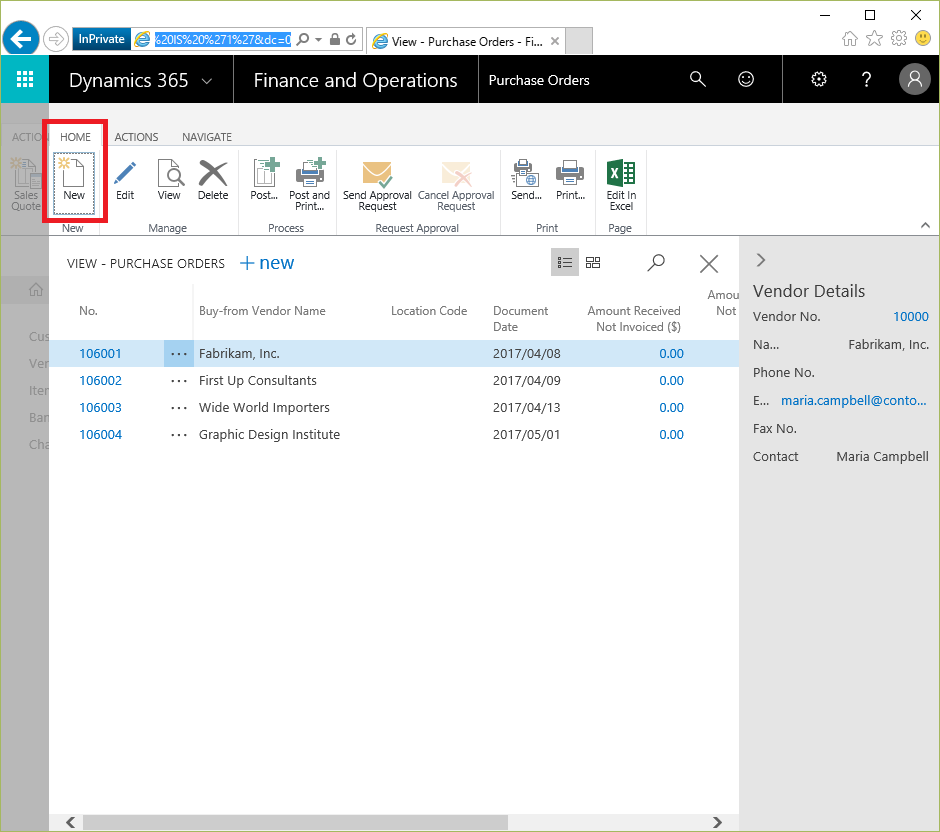Switch to the NAVIGATE ribbon tab

[x=207, y=137]
